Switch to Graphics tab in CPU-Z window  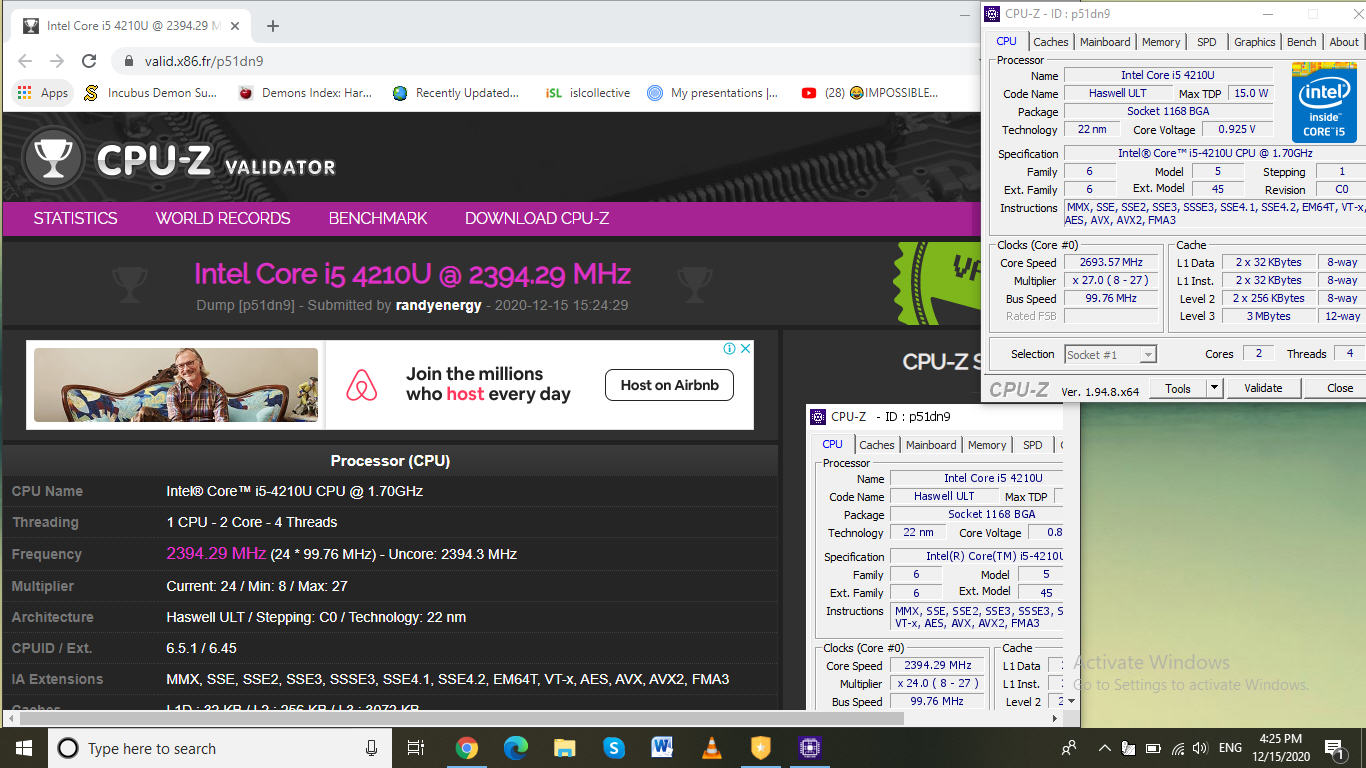coord(1254,42)
